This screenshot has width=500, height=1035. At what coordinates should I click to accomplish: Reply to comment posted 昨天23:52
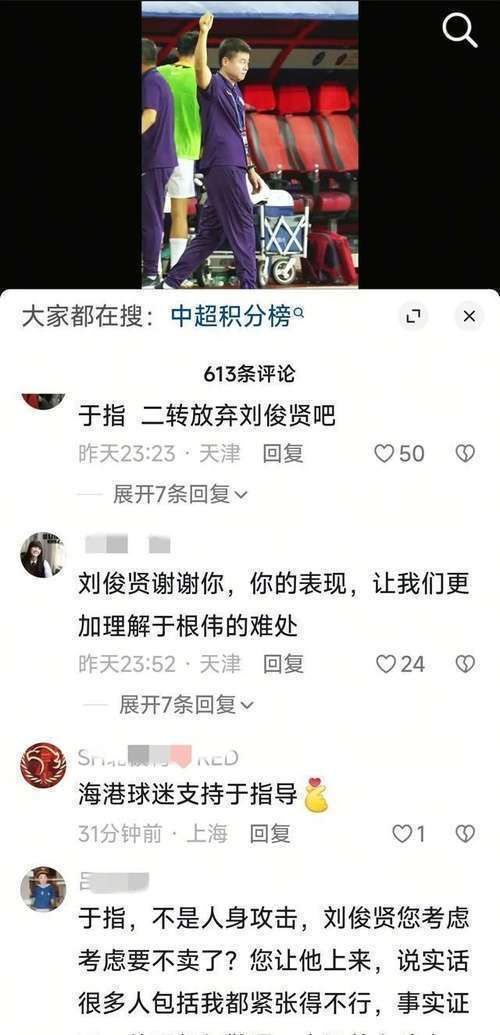[x=283, y=664]
